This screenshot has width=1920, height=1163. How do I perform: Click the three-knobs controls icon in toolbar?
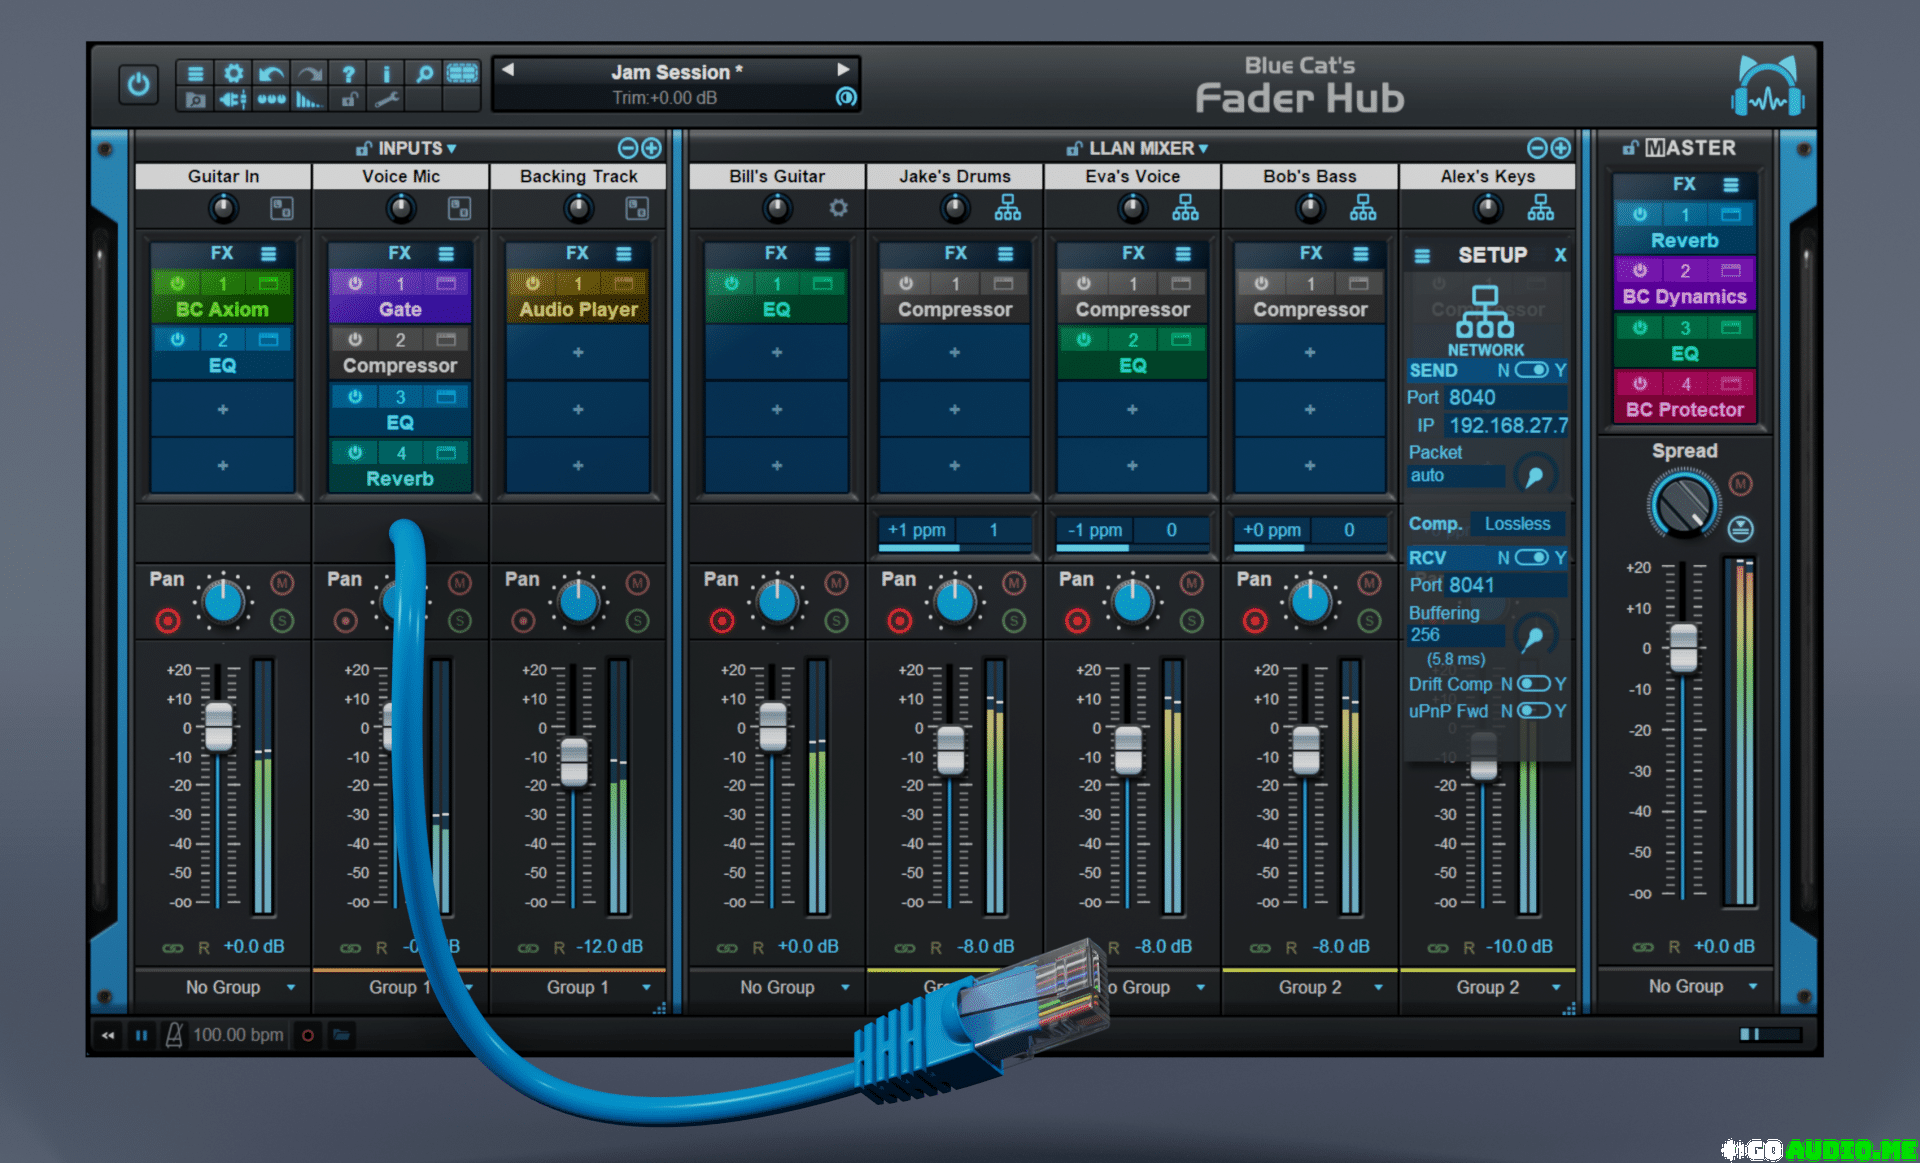[271, 99]
